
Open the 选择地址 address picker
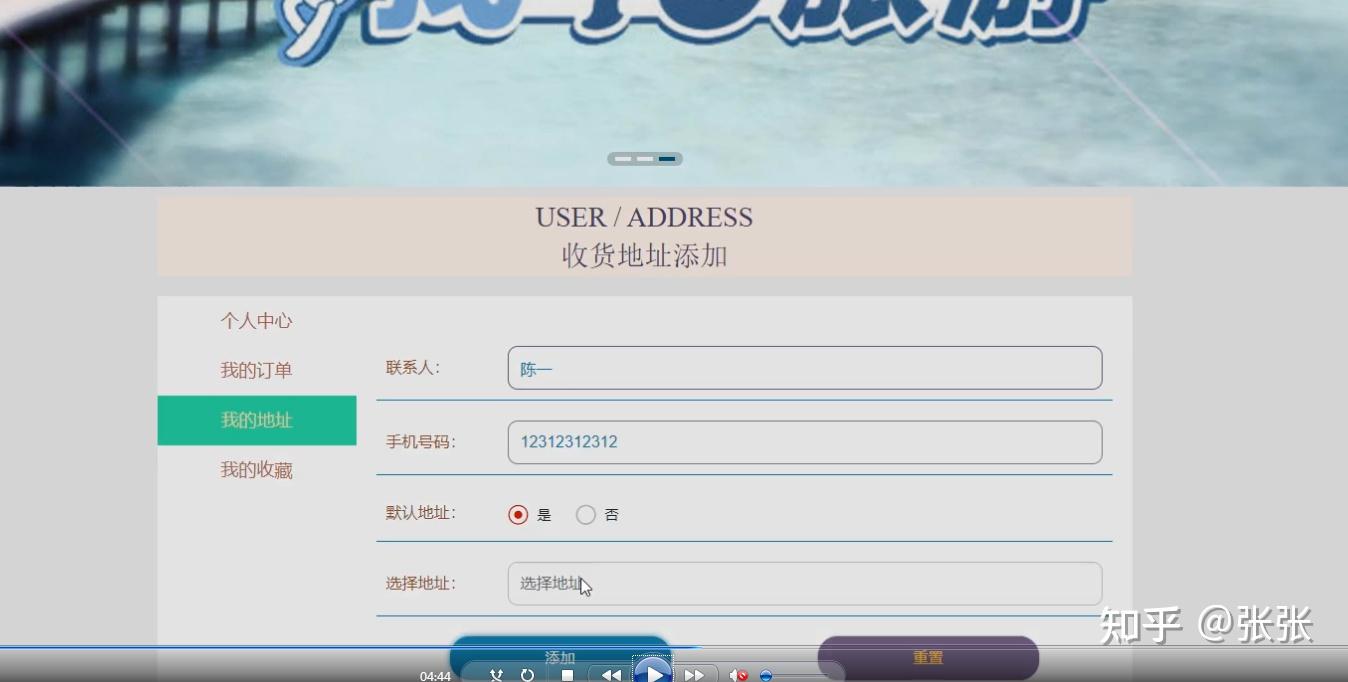pos(805,584)
